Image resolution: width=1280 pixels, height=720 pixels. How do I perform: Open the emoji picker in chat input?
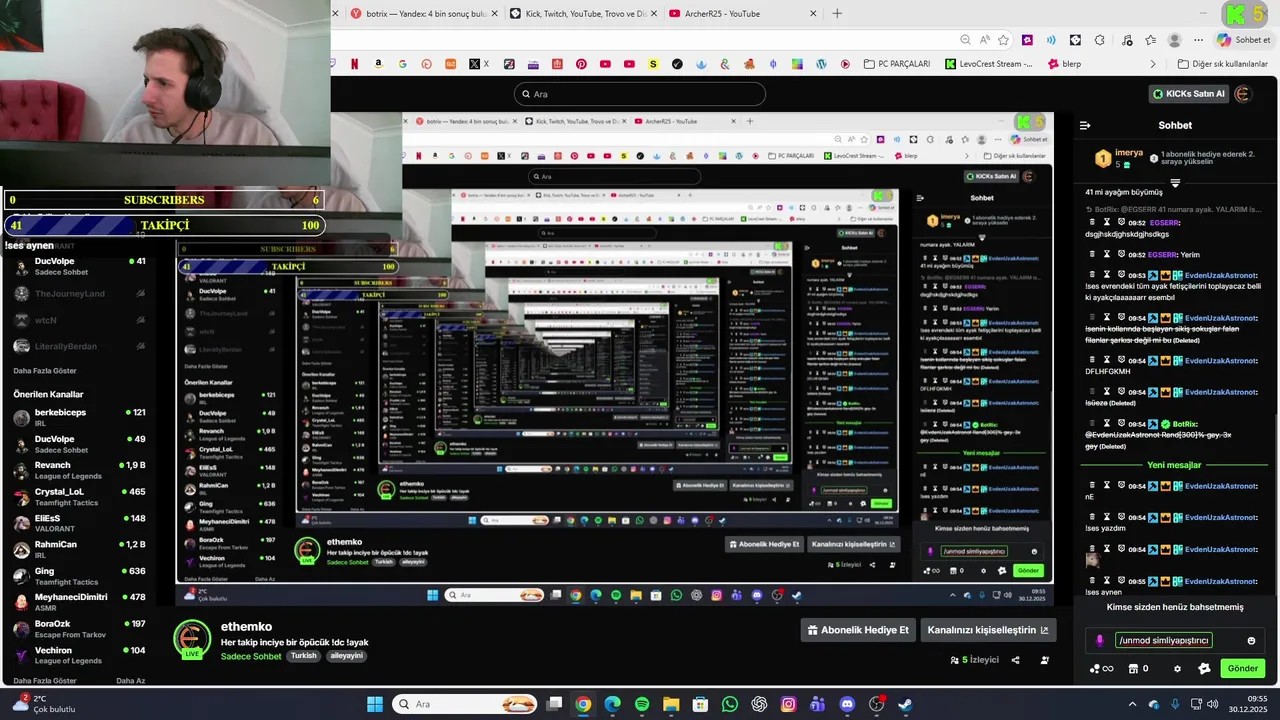1251,641
